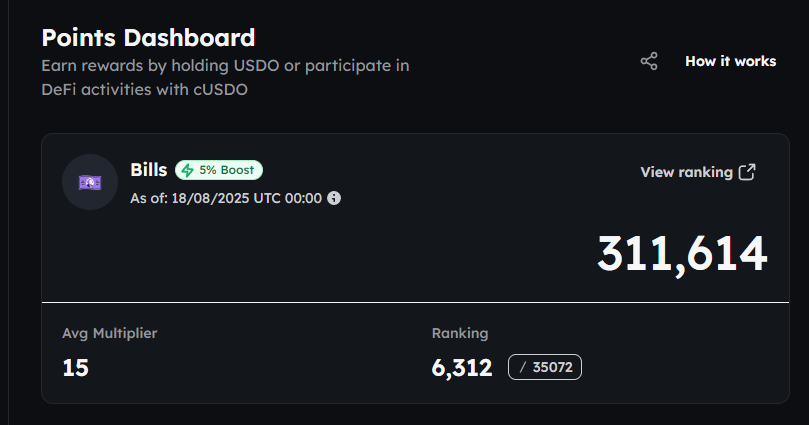Click the Bills card title

click(x=149, y=170)
